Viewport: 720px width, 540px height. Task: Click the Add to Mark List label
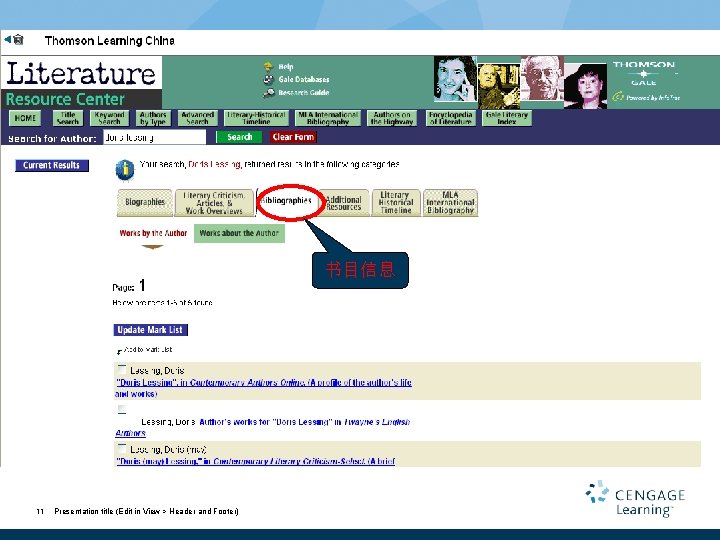(148, 349)
